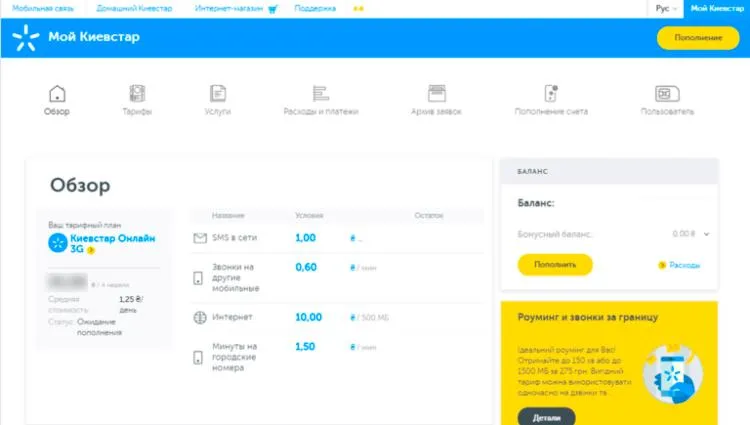
Task: Open the Пополнение счета phone icon
Action: (x=551, y=93)
